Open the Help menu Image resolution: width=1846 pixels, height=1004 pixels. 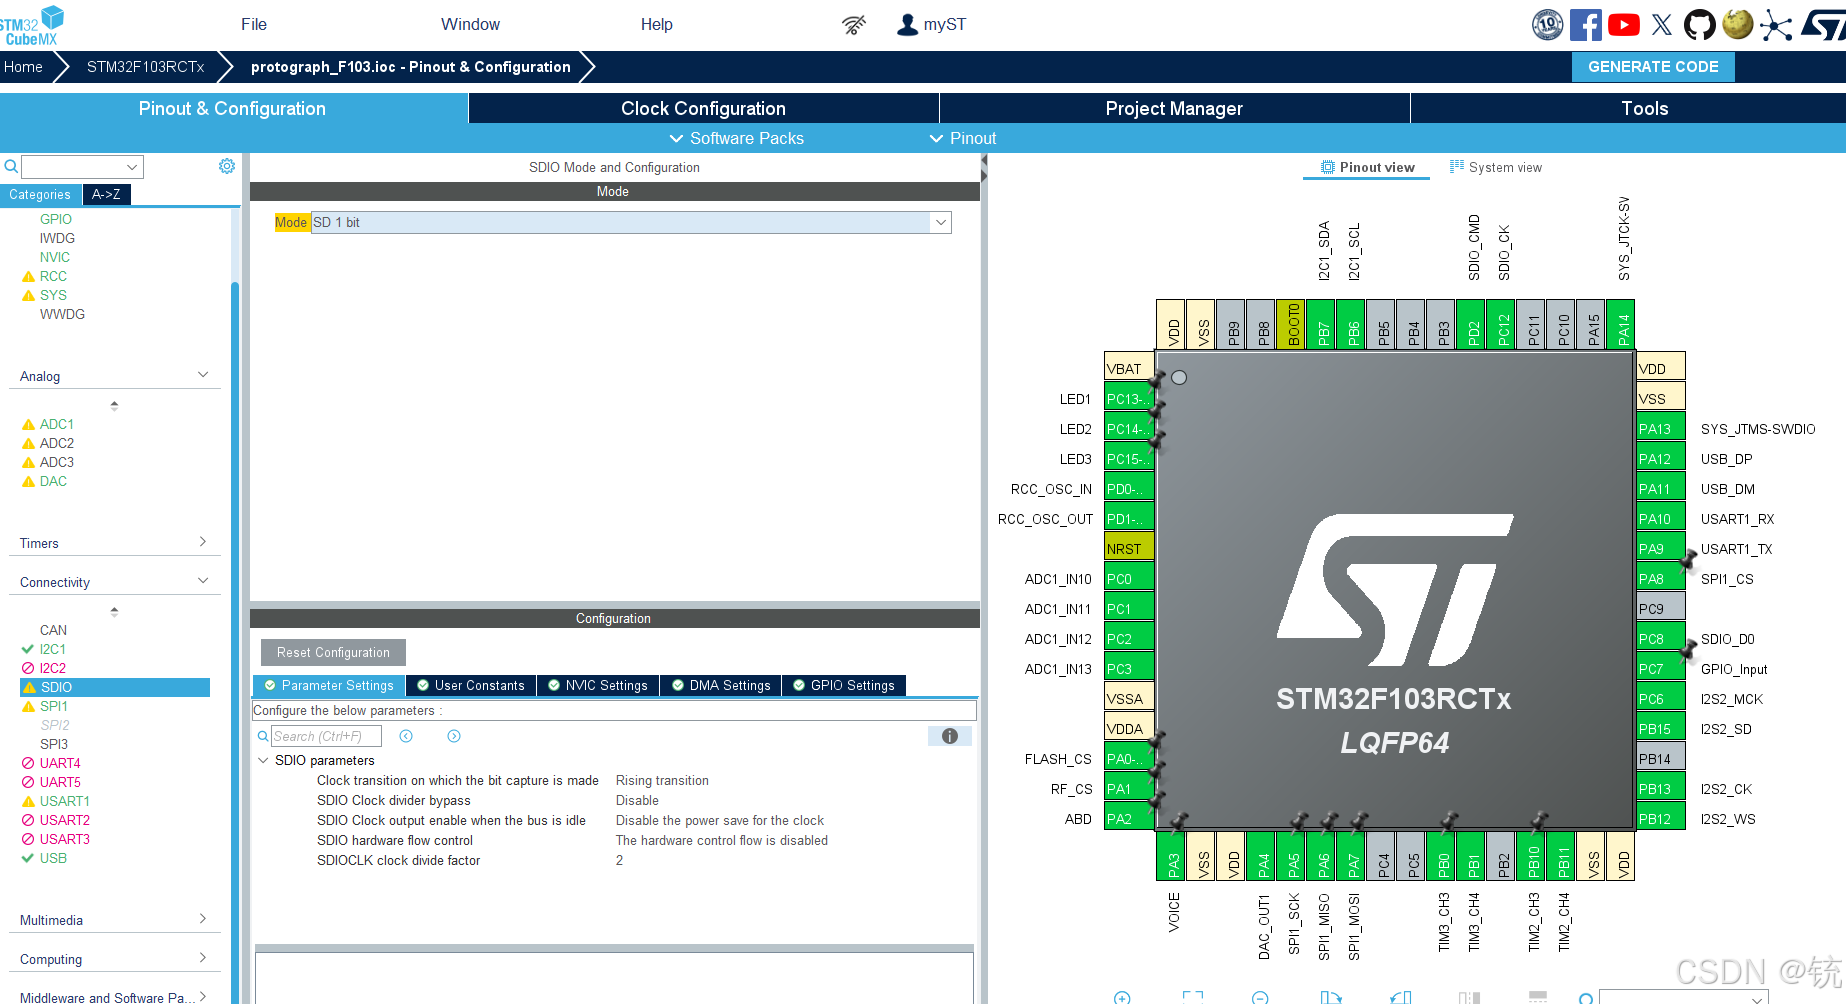657,24
